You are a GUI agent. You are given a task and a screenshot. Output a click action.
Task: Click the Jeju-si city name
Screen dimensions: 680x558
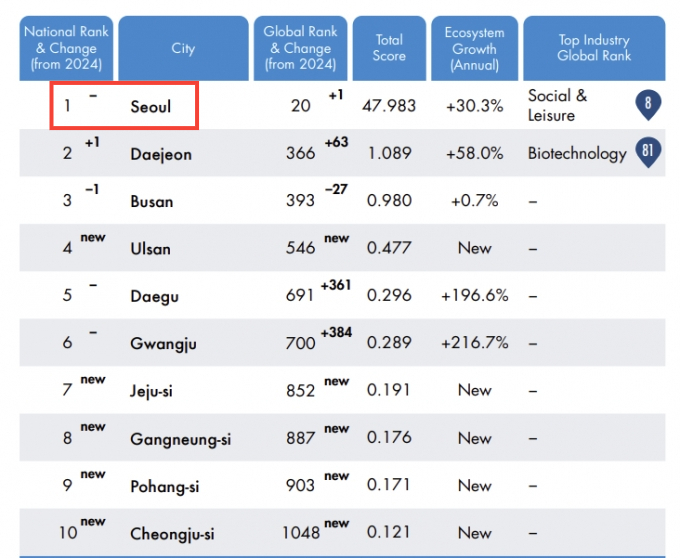coord(151,391)
